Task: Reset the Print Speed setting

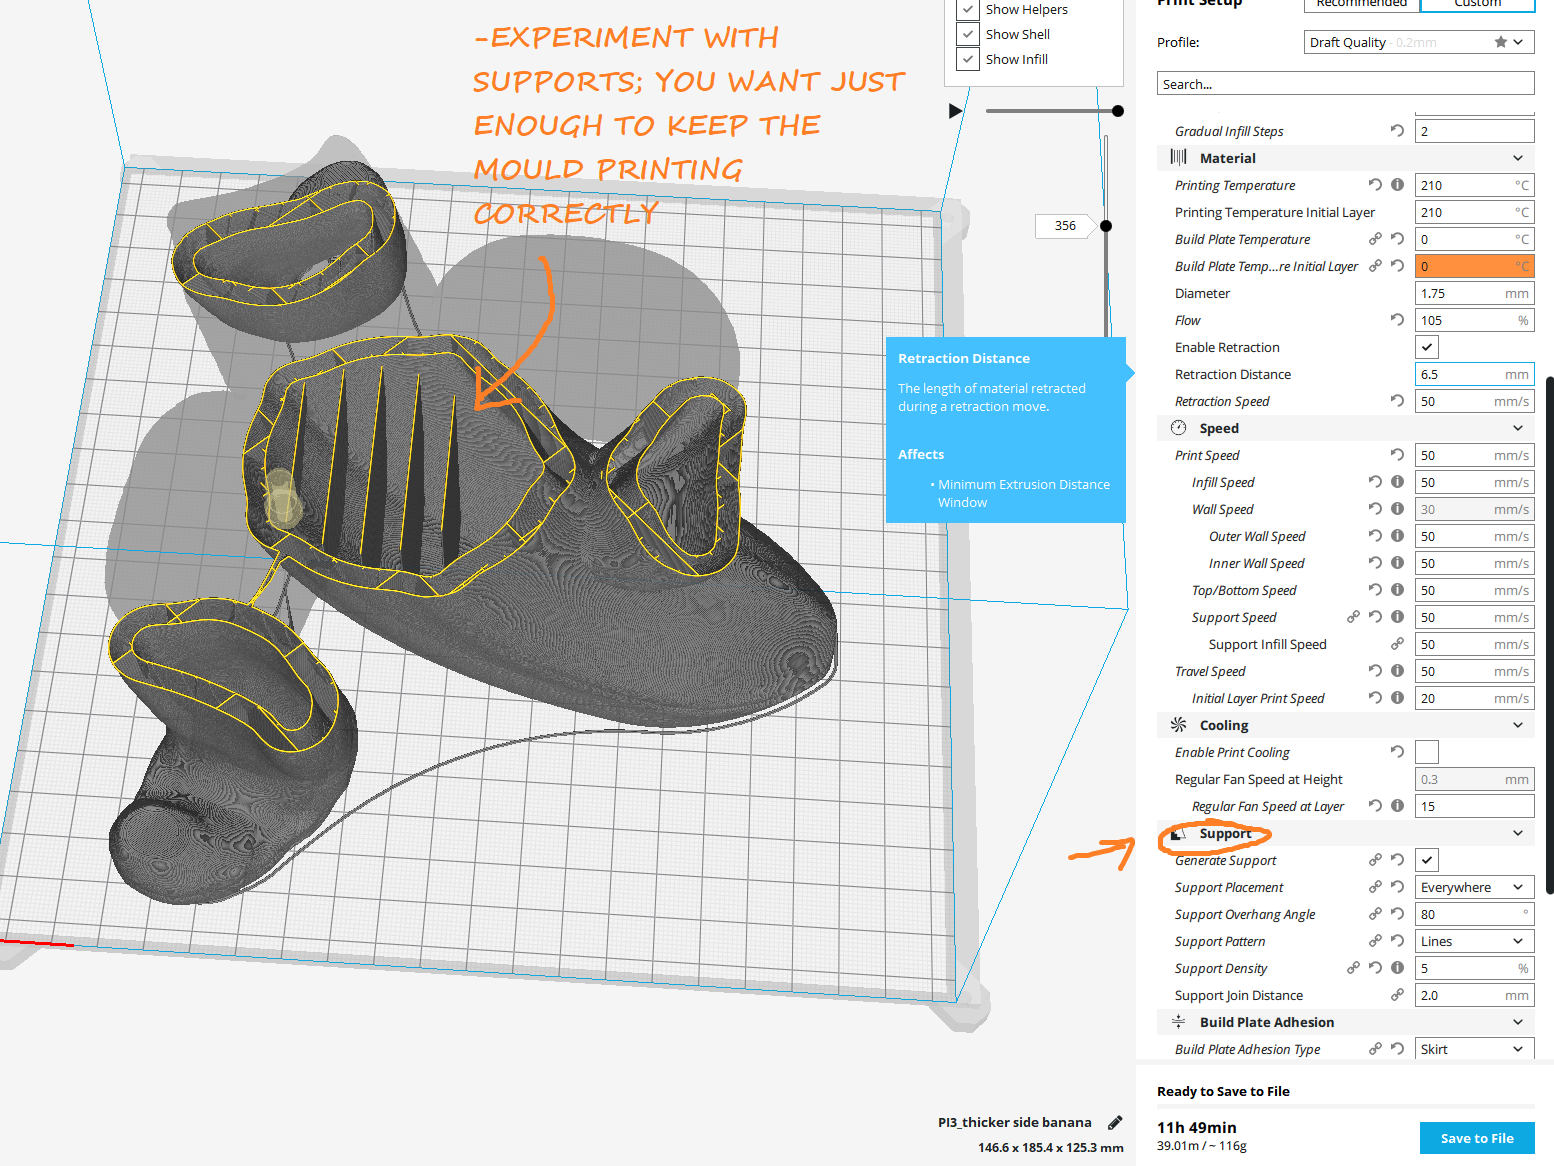Action: (1397, 455)
